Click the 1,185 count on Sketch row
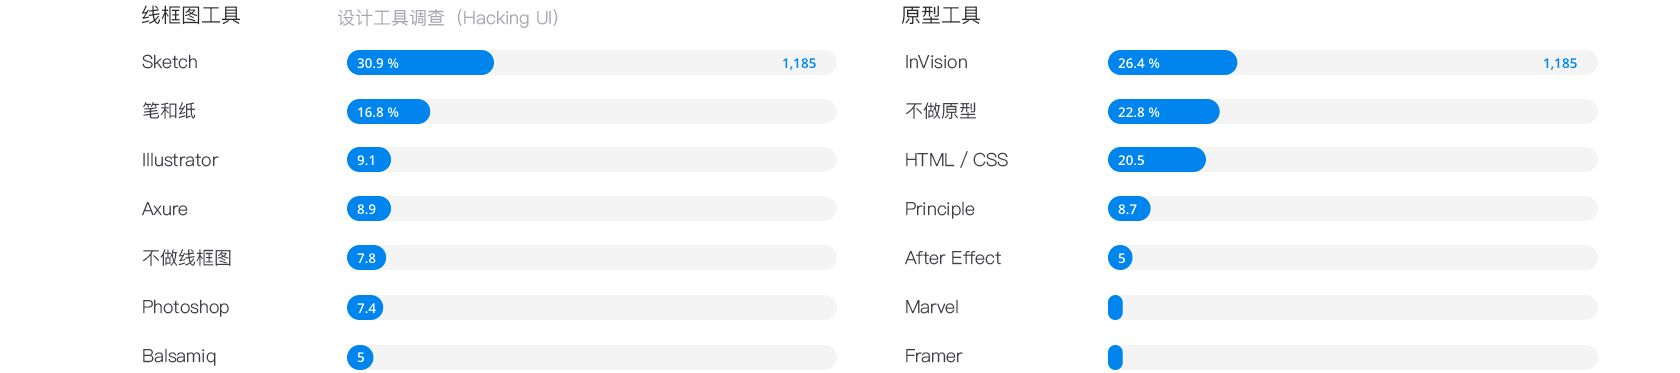 tap(799, 63)
